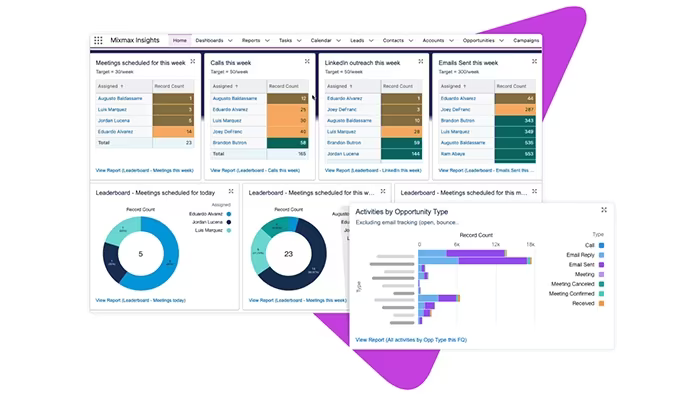Open the Tasks tab dropdown chevron
Screen dimensions: 700x400
299,41
